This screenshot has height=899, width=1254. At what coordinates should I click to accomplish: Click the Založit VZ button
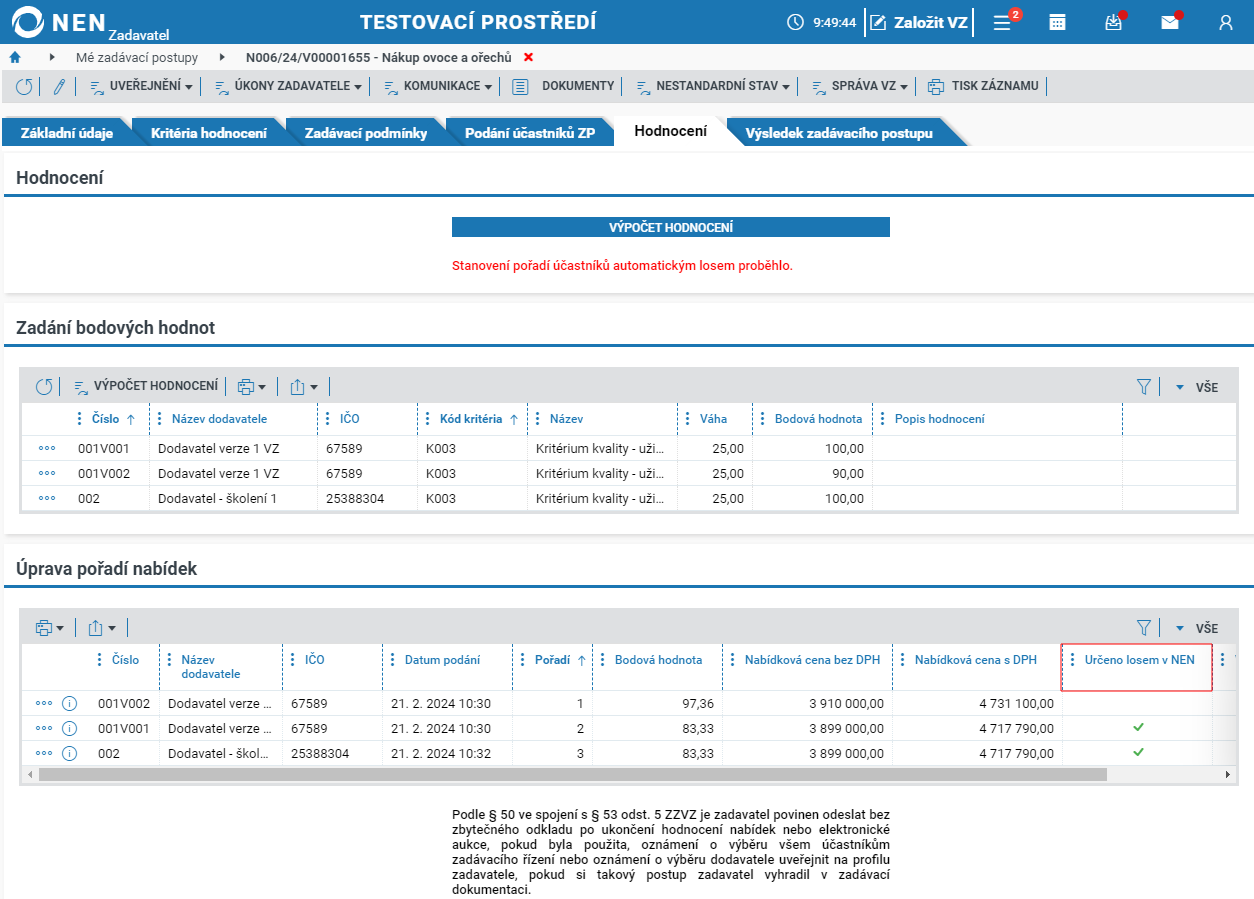point(919,22)
